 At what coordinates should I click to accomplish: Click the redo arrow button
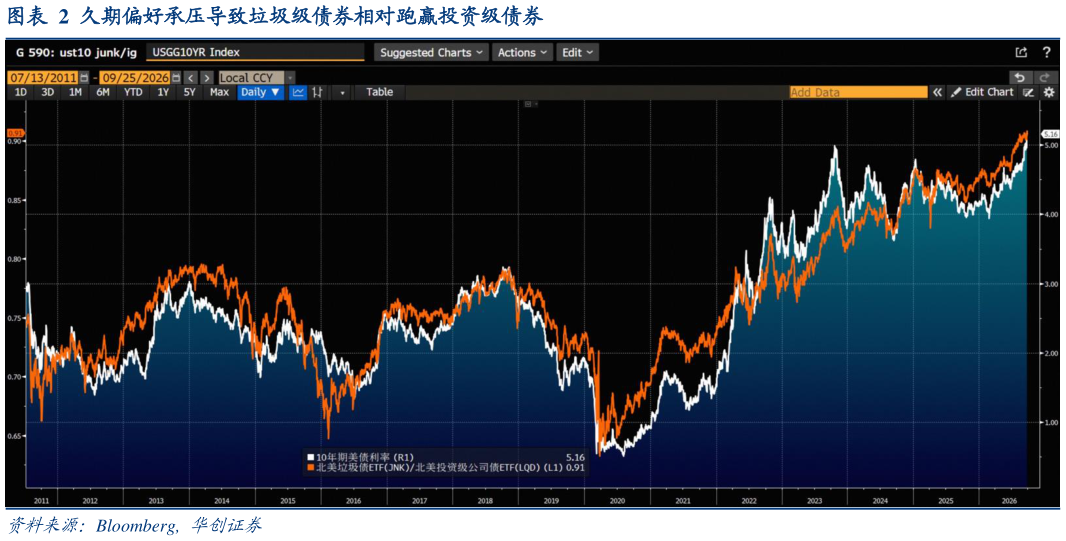click(x=1044, y=77)
